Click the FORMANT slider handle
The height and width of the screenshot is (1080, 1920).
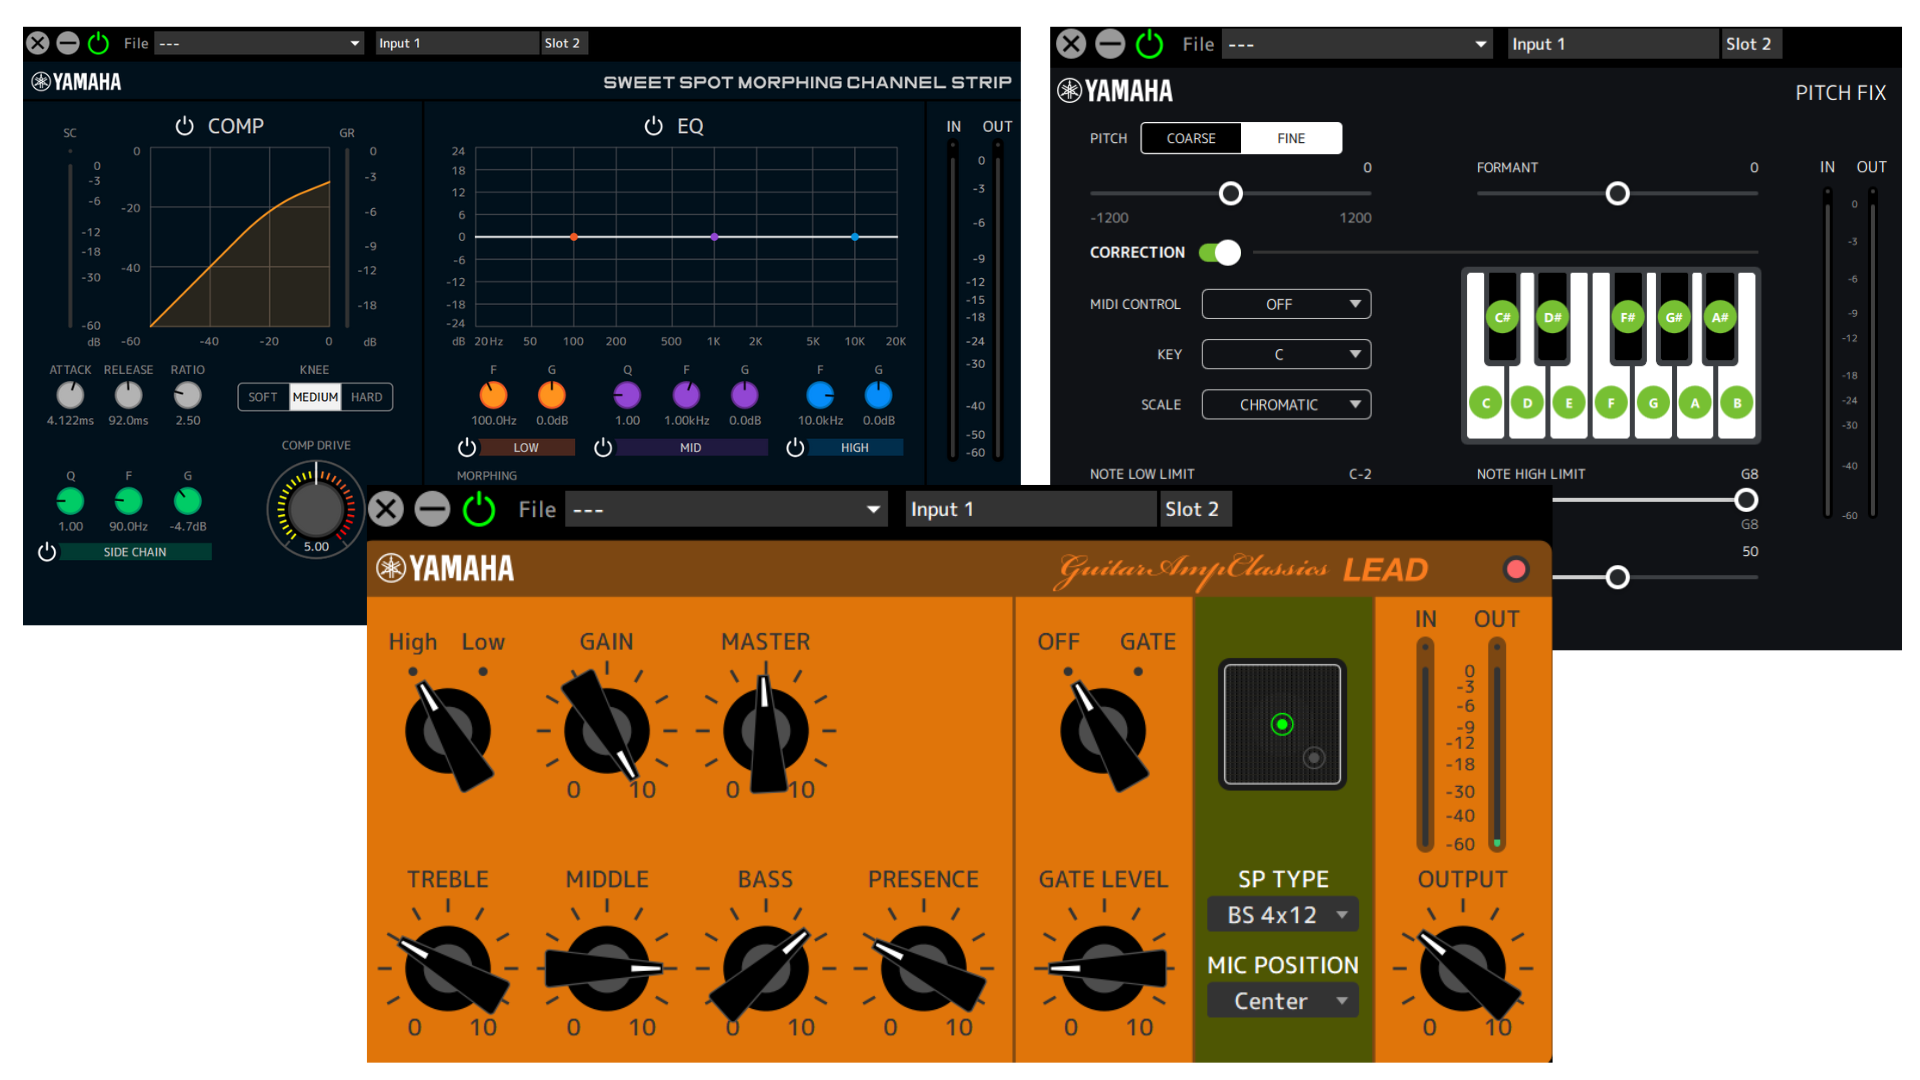coord(1617,194)
